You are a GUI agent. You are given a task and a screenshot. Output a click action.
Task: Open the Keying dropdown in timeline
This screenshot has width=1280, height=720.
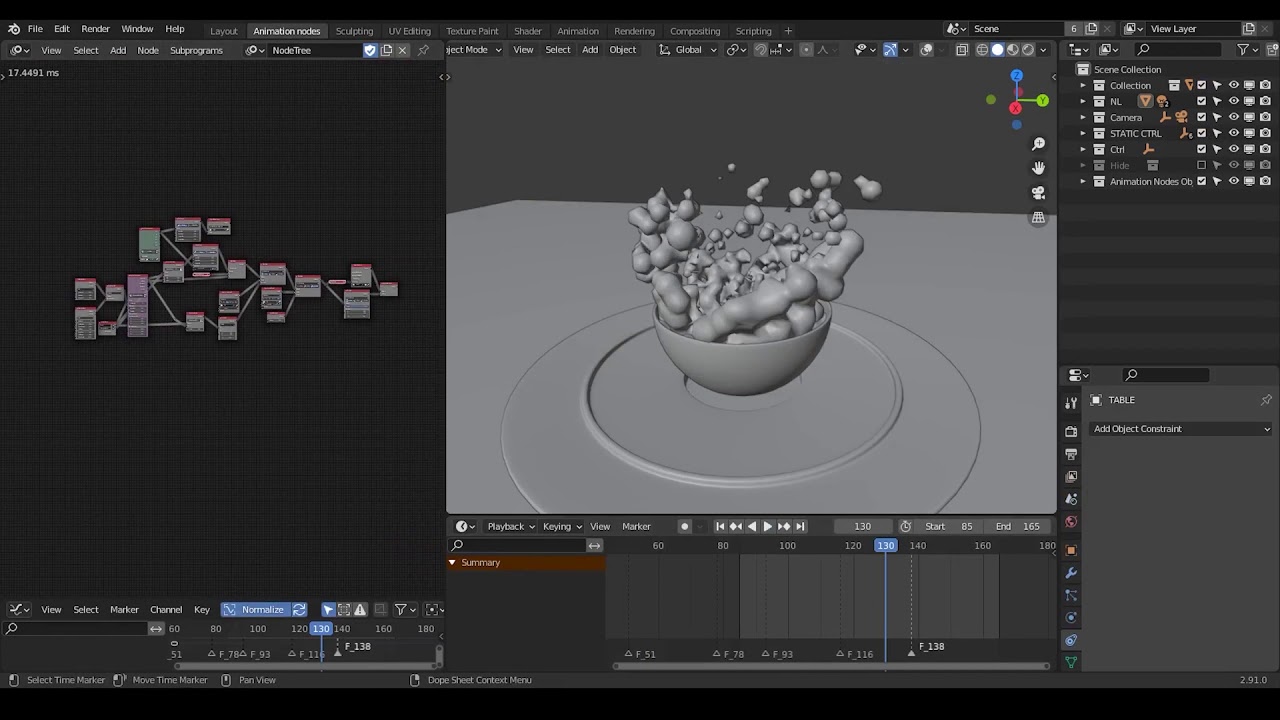click(562, 526)
